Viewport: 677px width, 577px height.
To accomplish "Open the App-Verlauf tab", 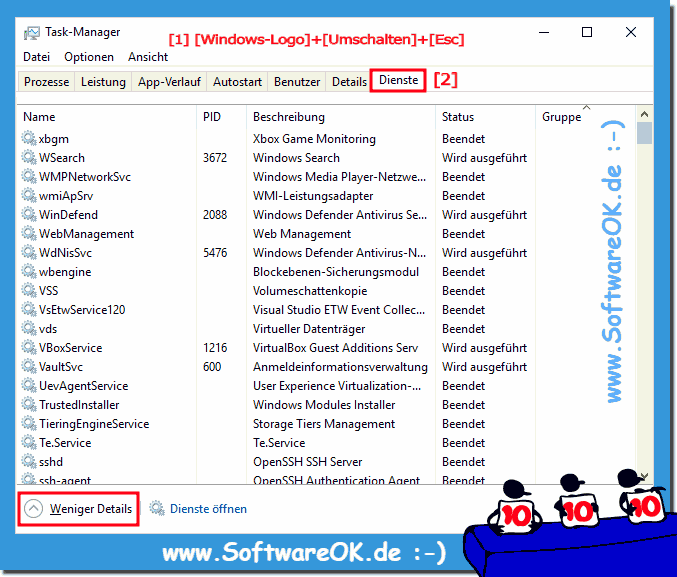I will pos(169,82).
